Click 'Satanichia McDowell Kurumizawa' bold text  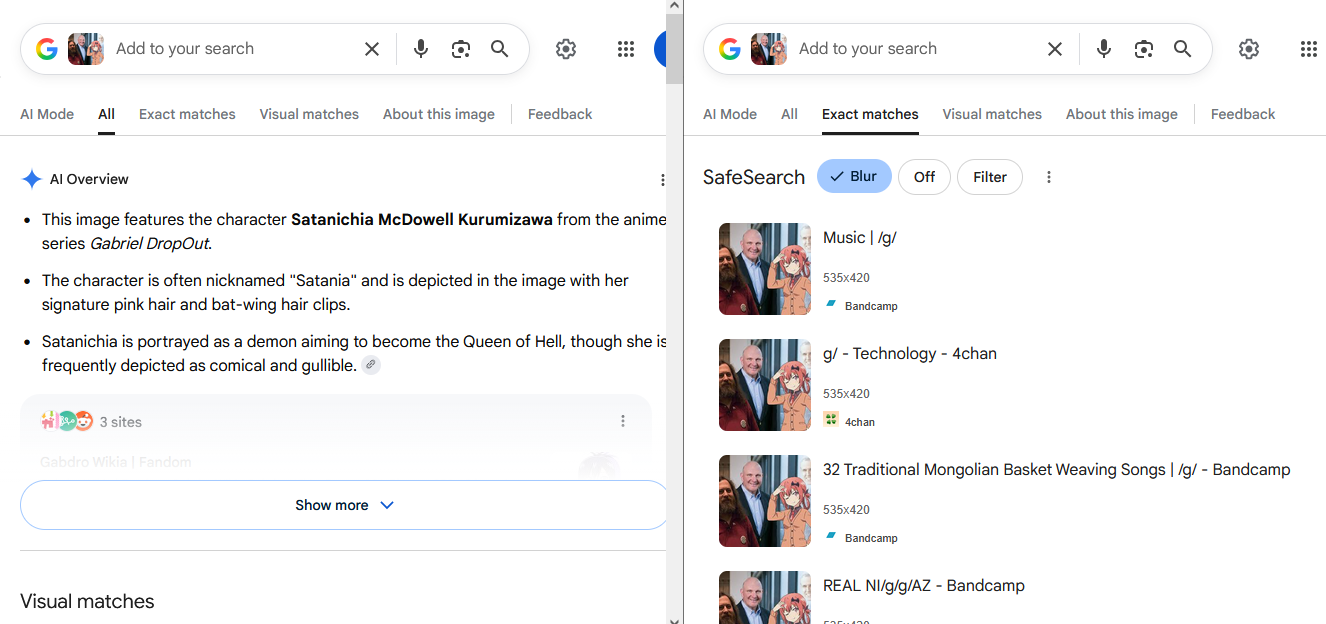pos(422,220)
